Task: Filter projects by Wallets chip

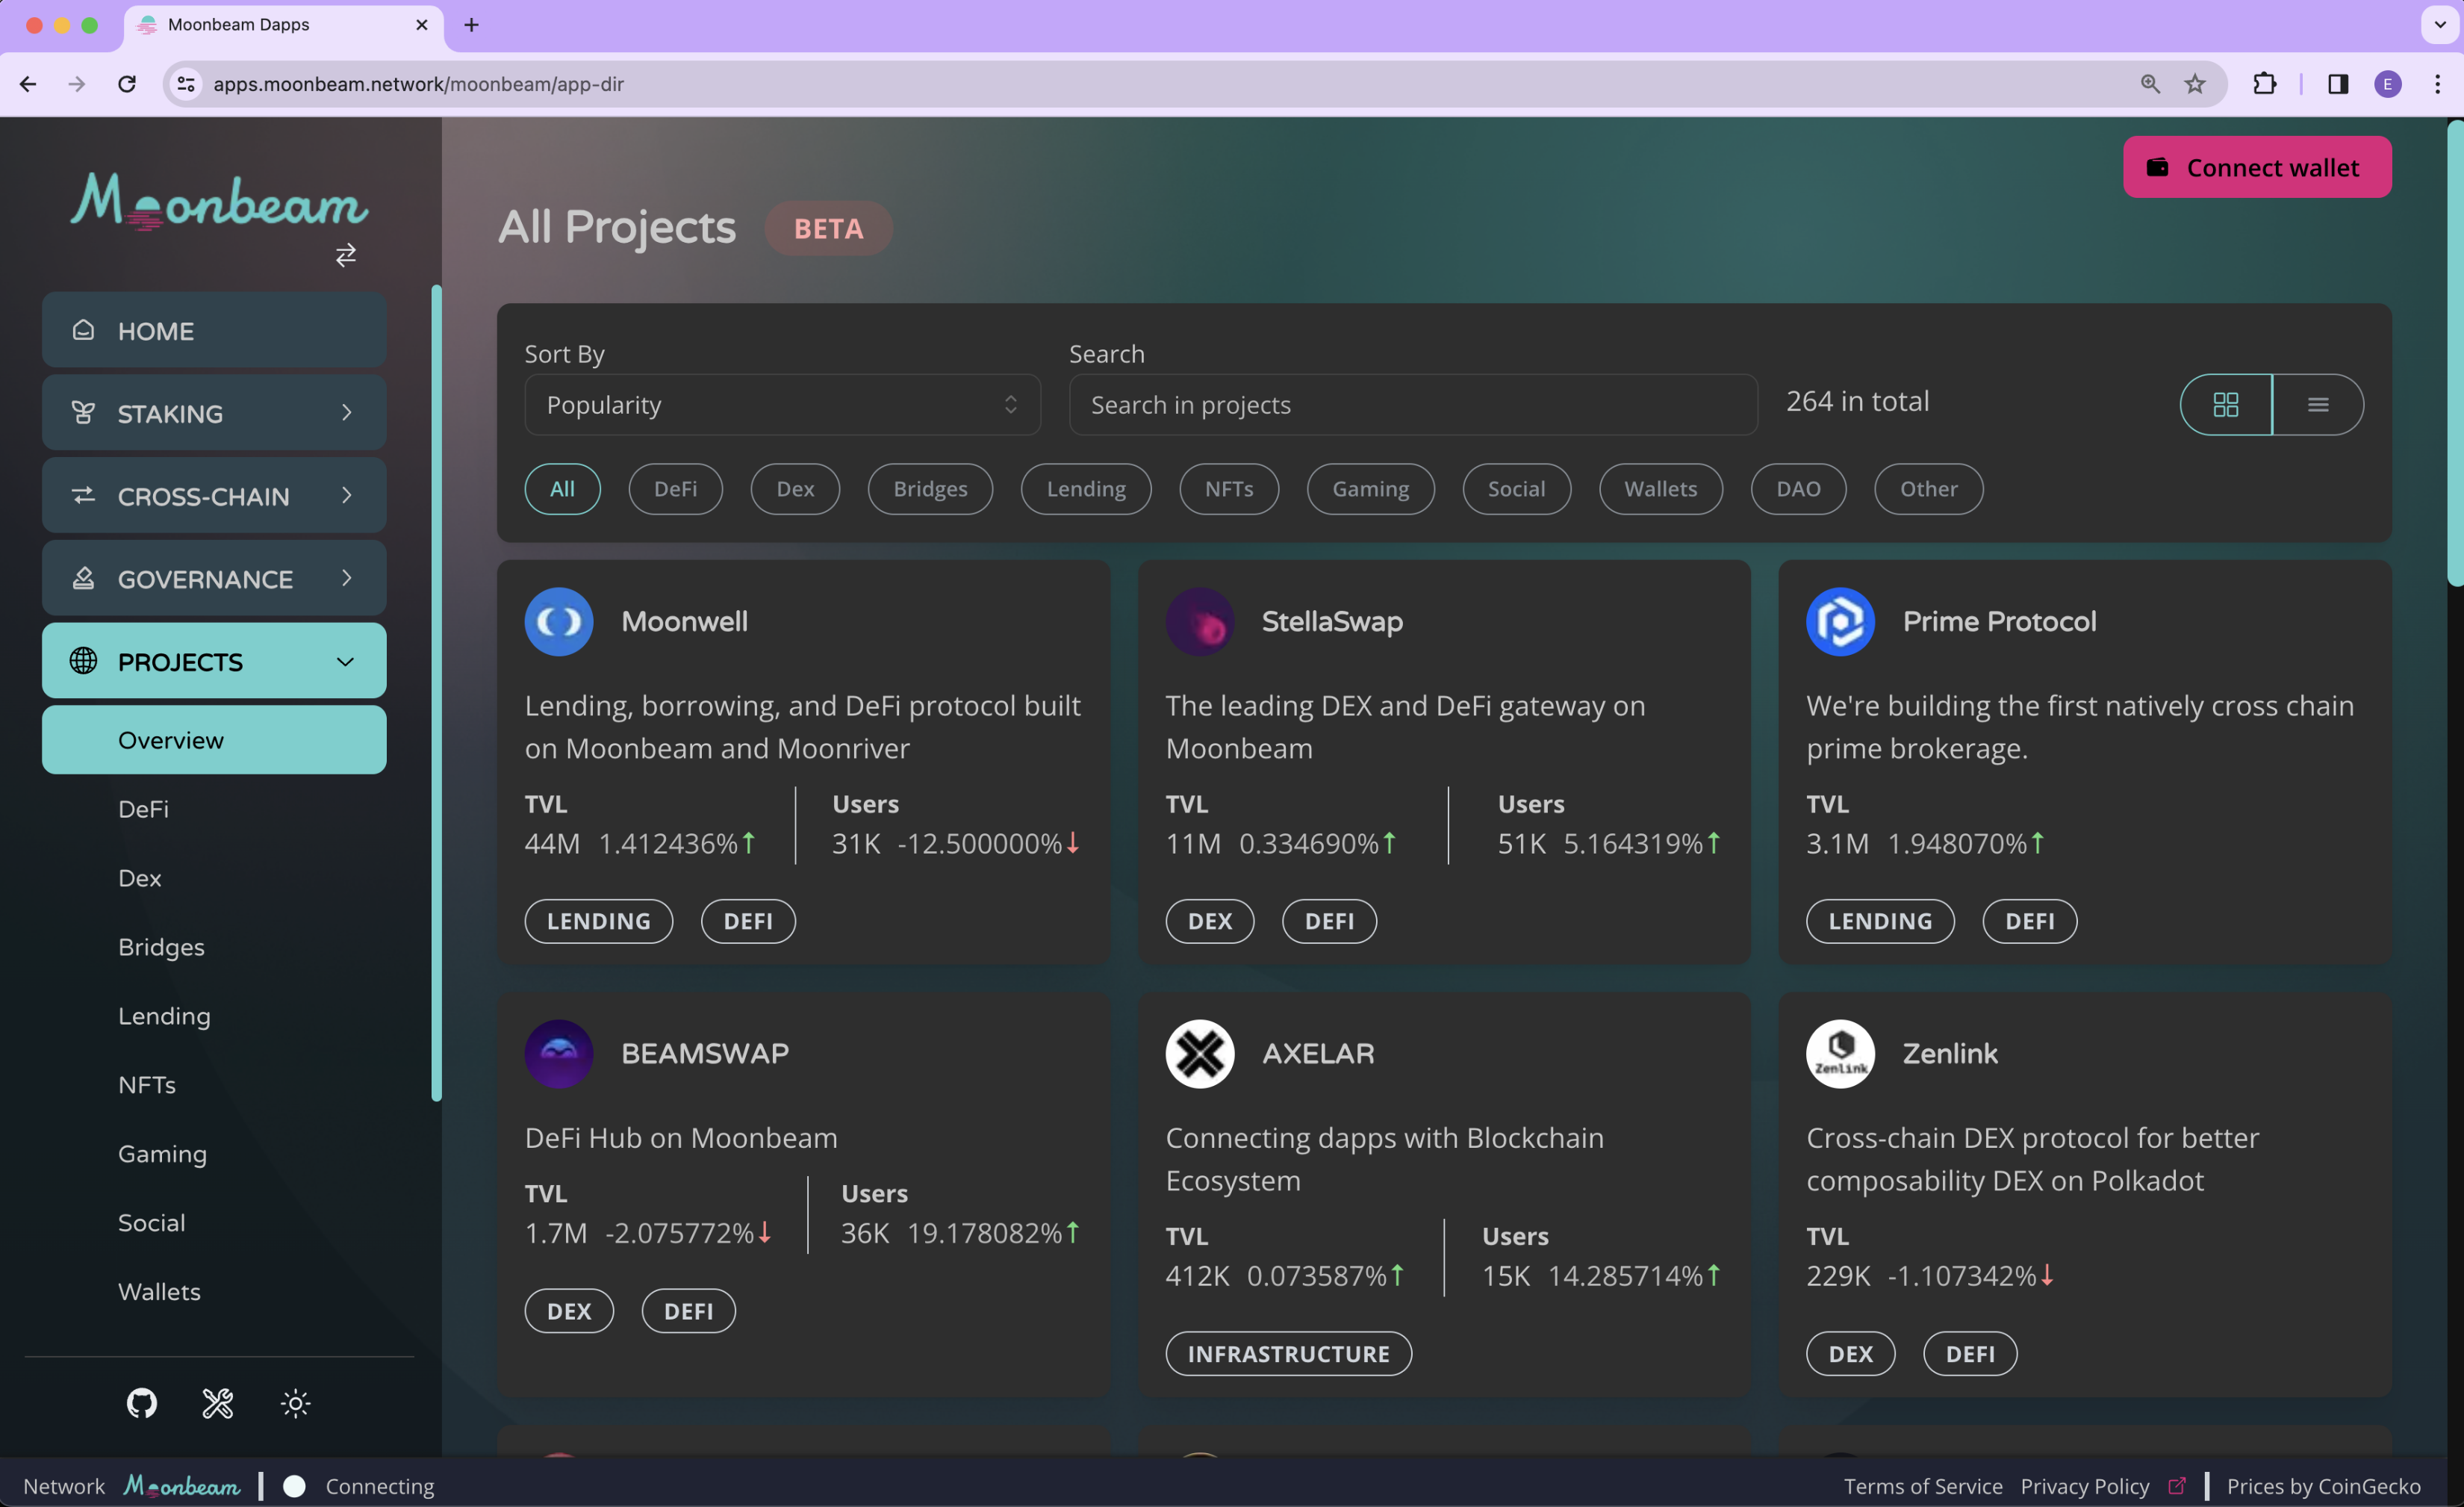Action: click(1660, 489)
